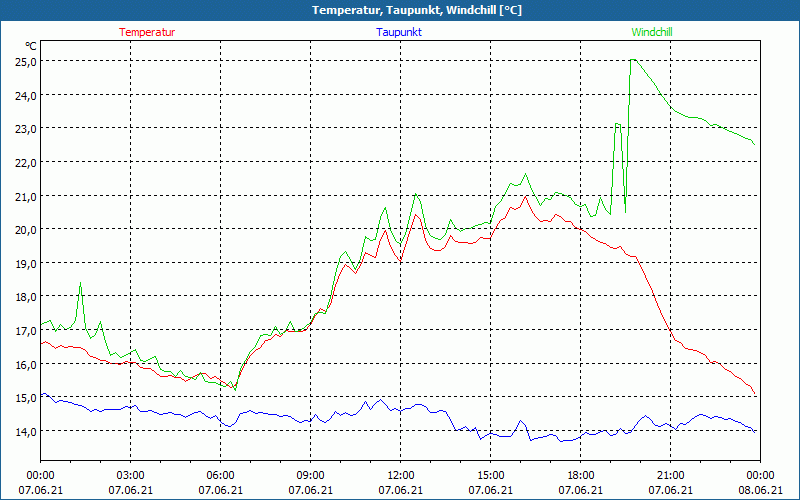Click the 18:00 time label on x-axis
The image size is (800, 500).
pos(581,476)
